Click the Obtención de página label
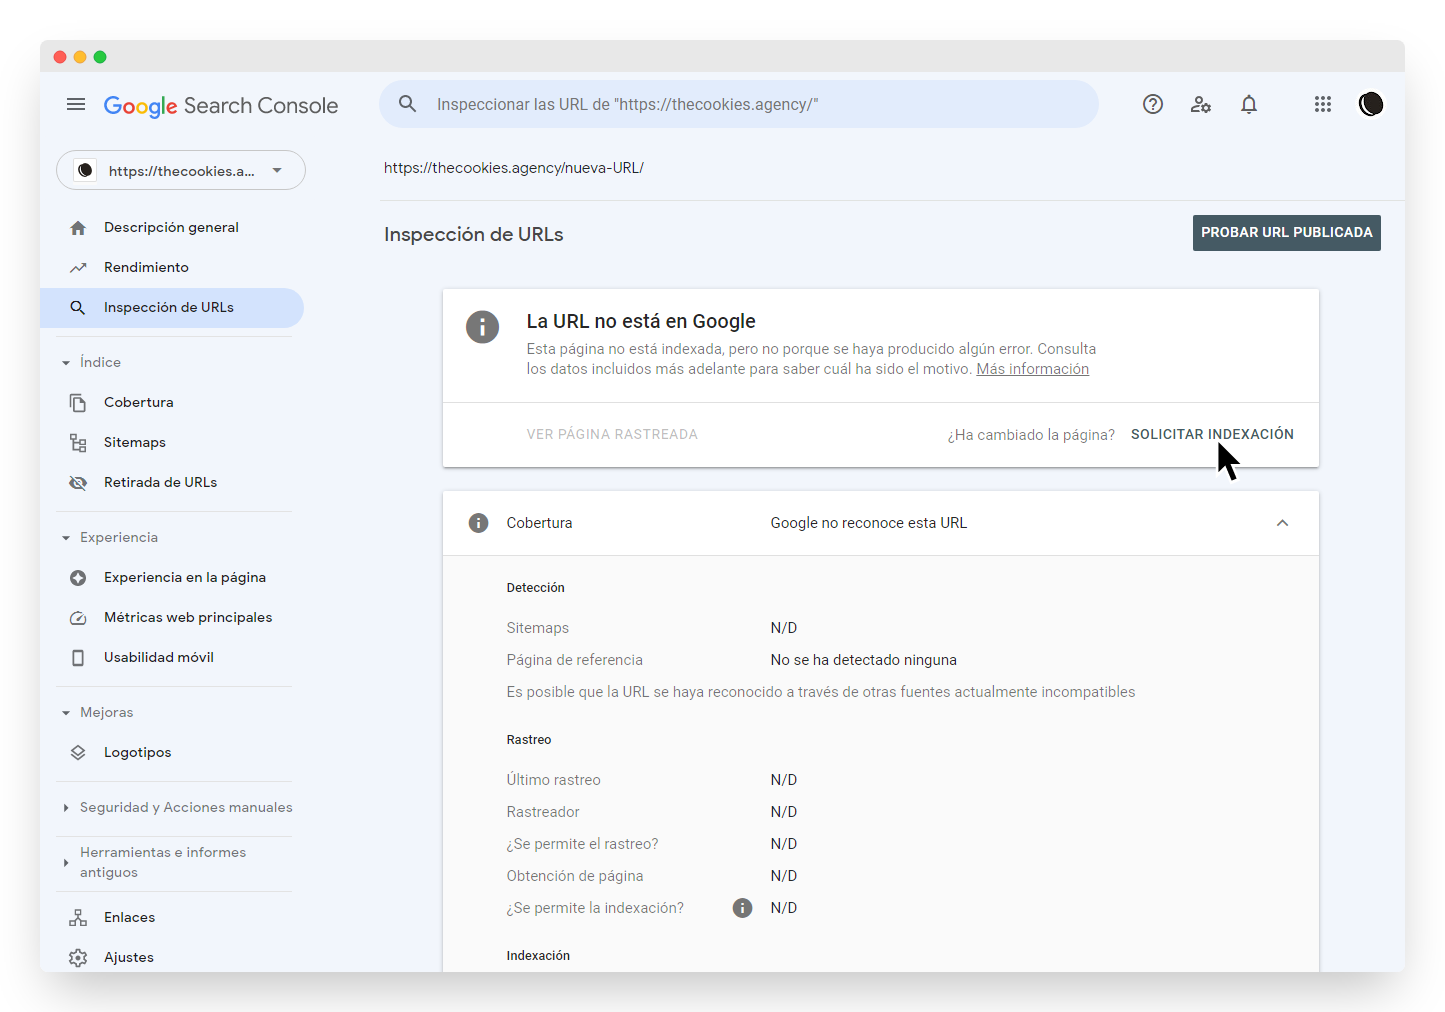 pyautogui.click(x=575, y=876)
